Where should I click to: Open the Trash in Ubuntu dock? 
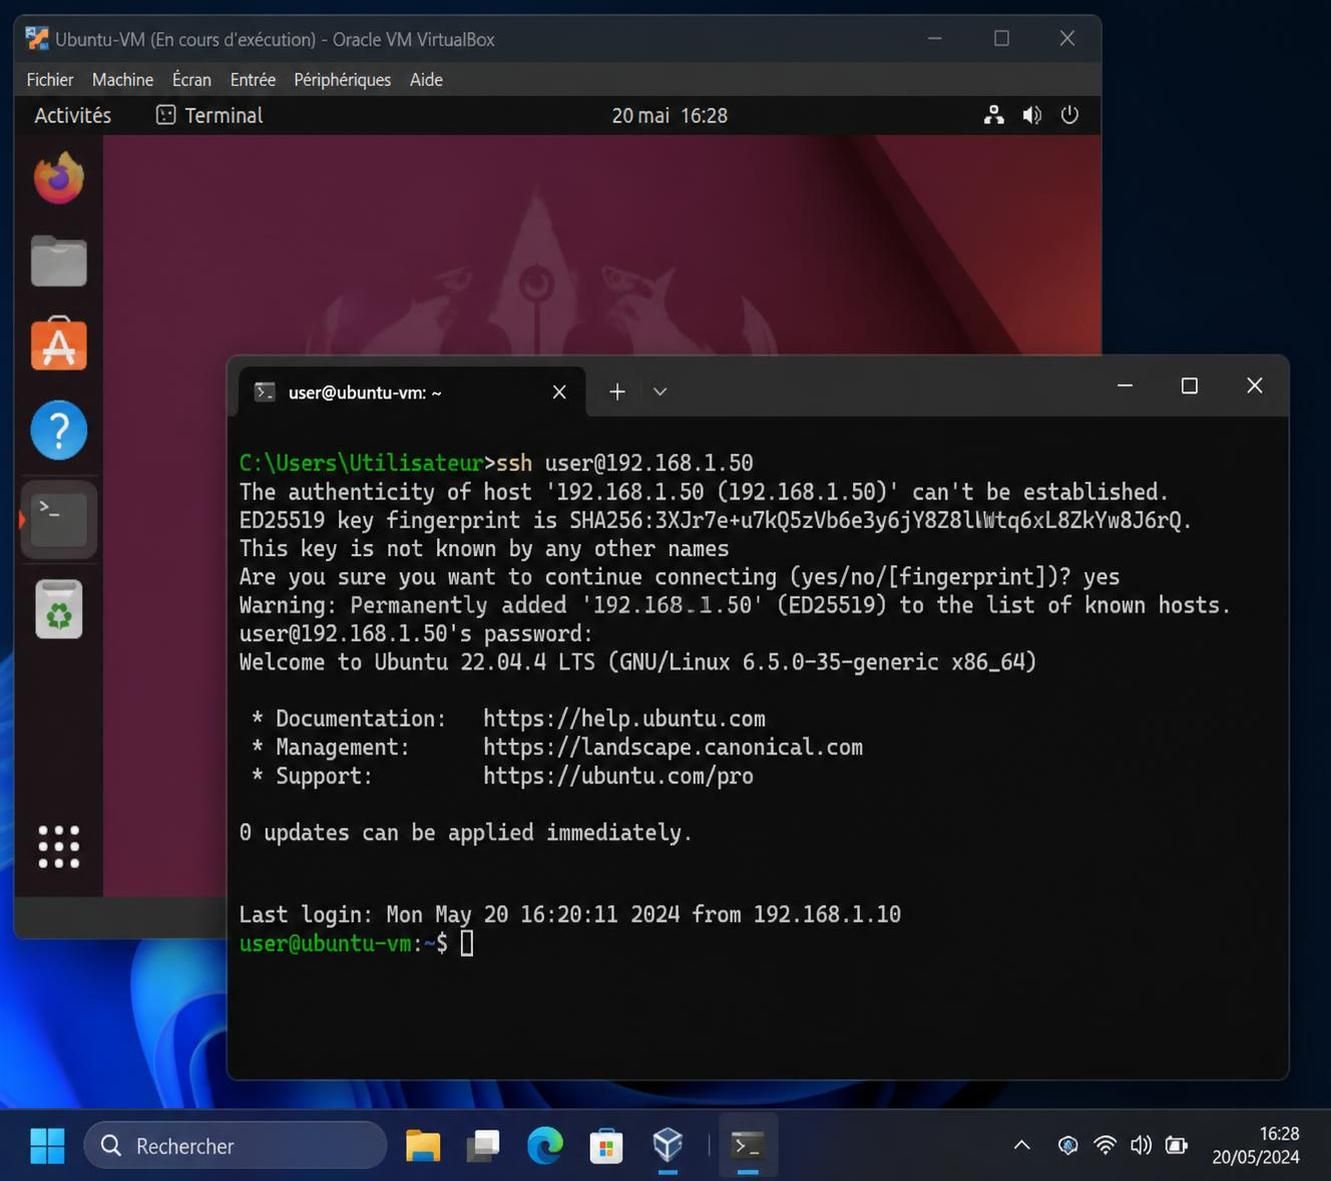pyautogui.click(x=59, y=608)
